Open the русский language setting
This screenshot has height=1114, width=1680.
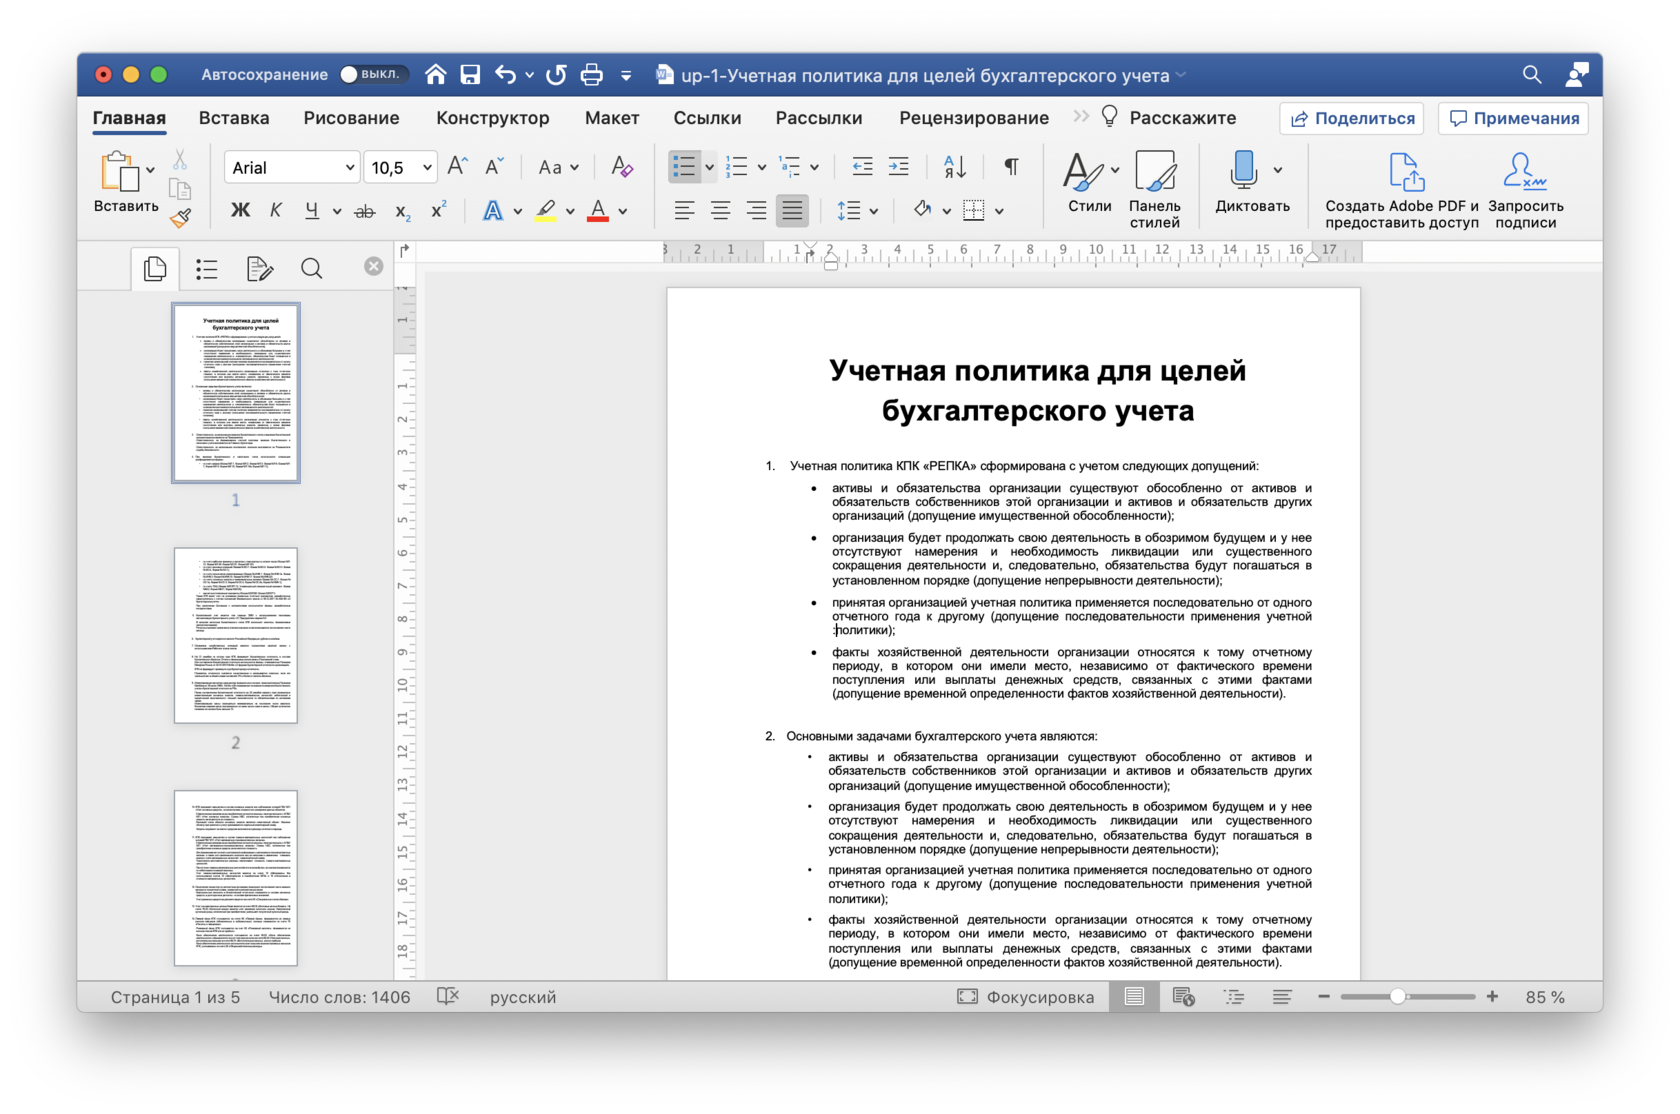(x=523, y=997)
